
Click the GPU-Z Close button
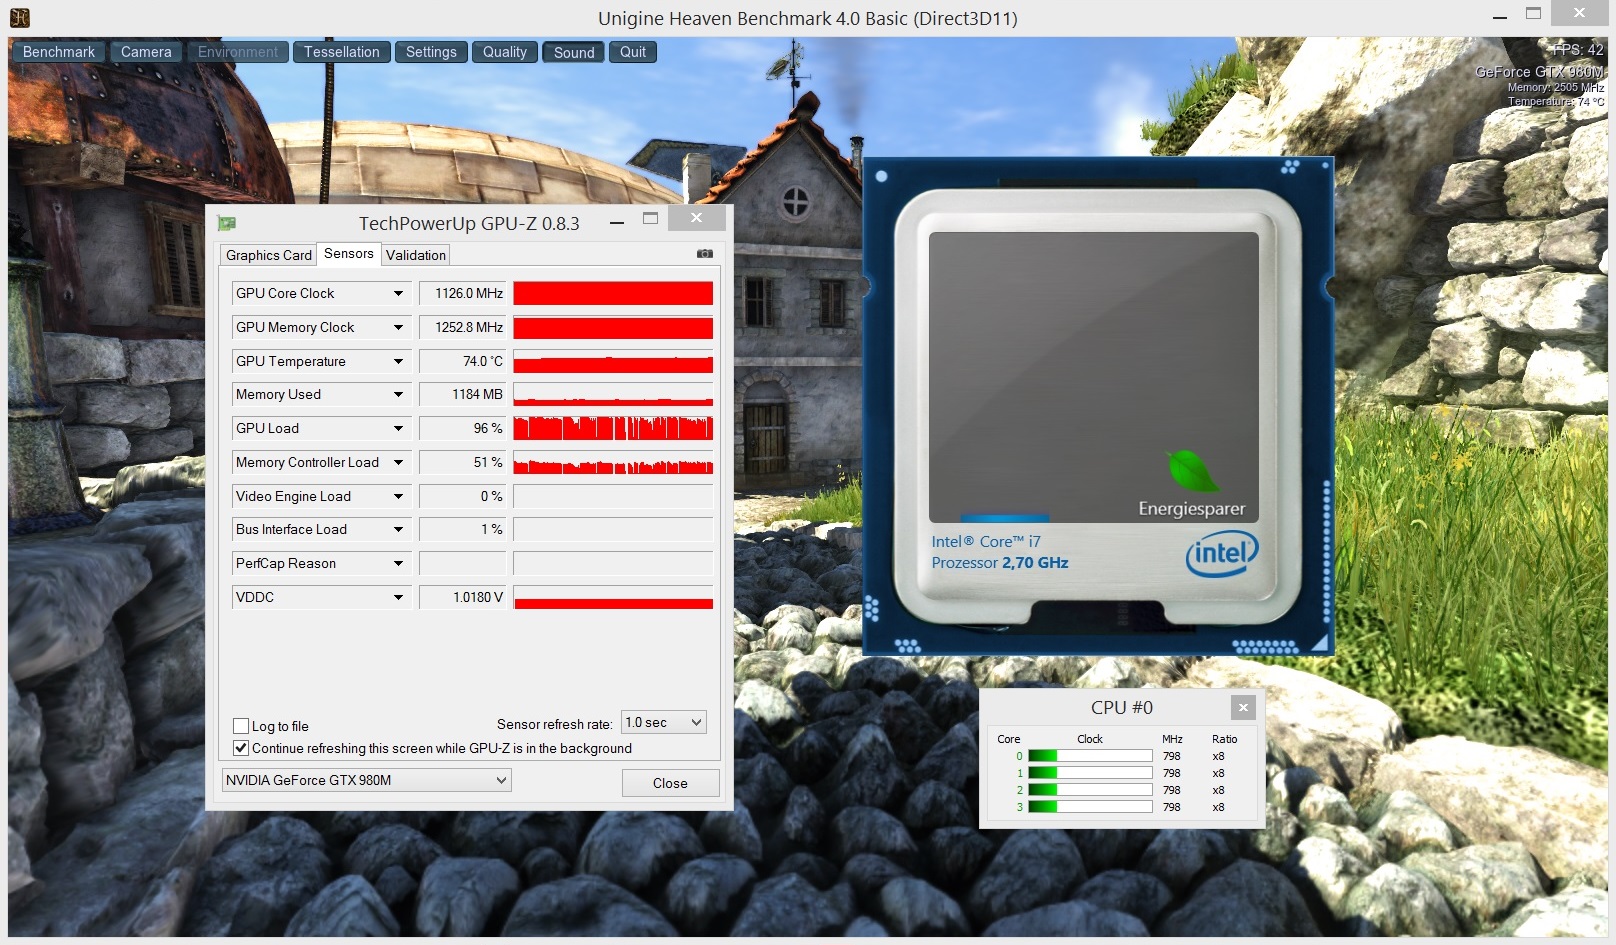(x=670, y=783)
